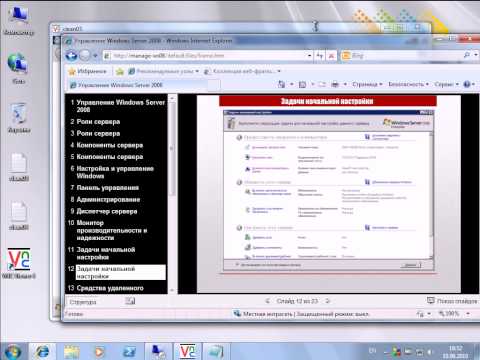Open the Сервис menu
Viewport: 480px width, 360px height.
coord(447,85)
